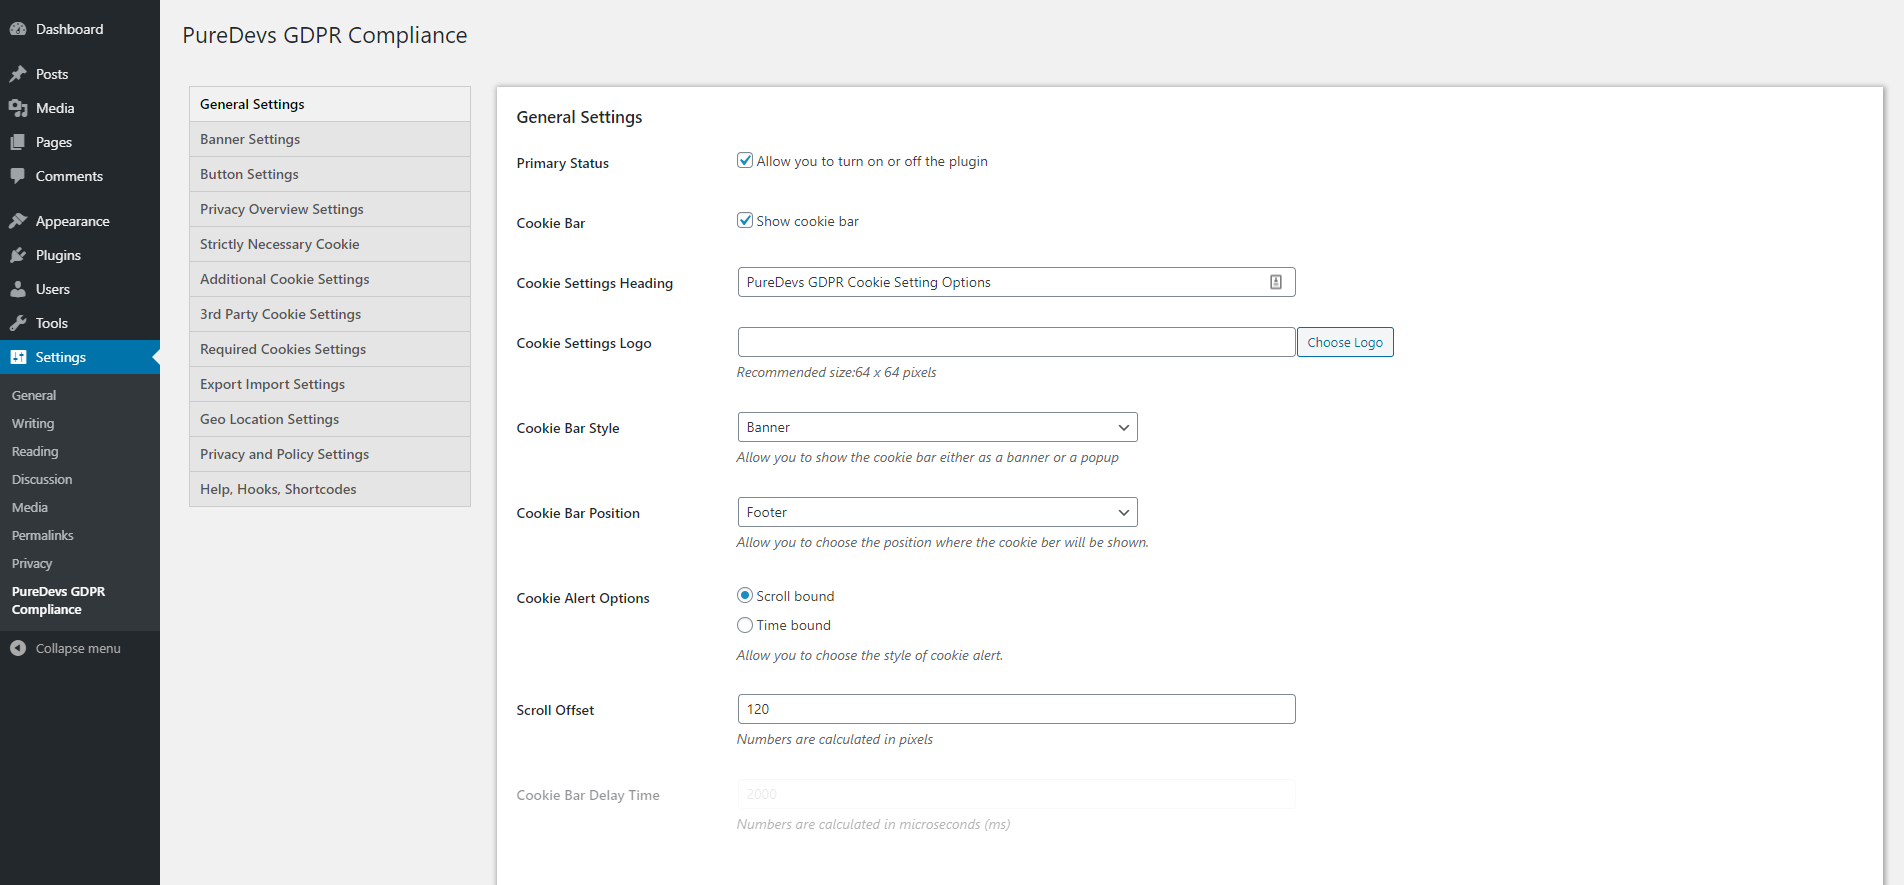Open the Settings menu
Screen dimensions: 1904x885
pyautogui.click(x=80, y=357)
